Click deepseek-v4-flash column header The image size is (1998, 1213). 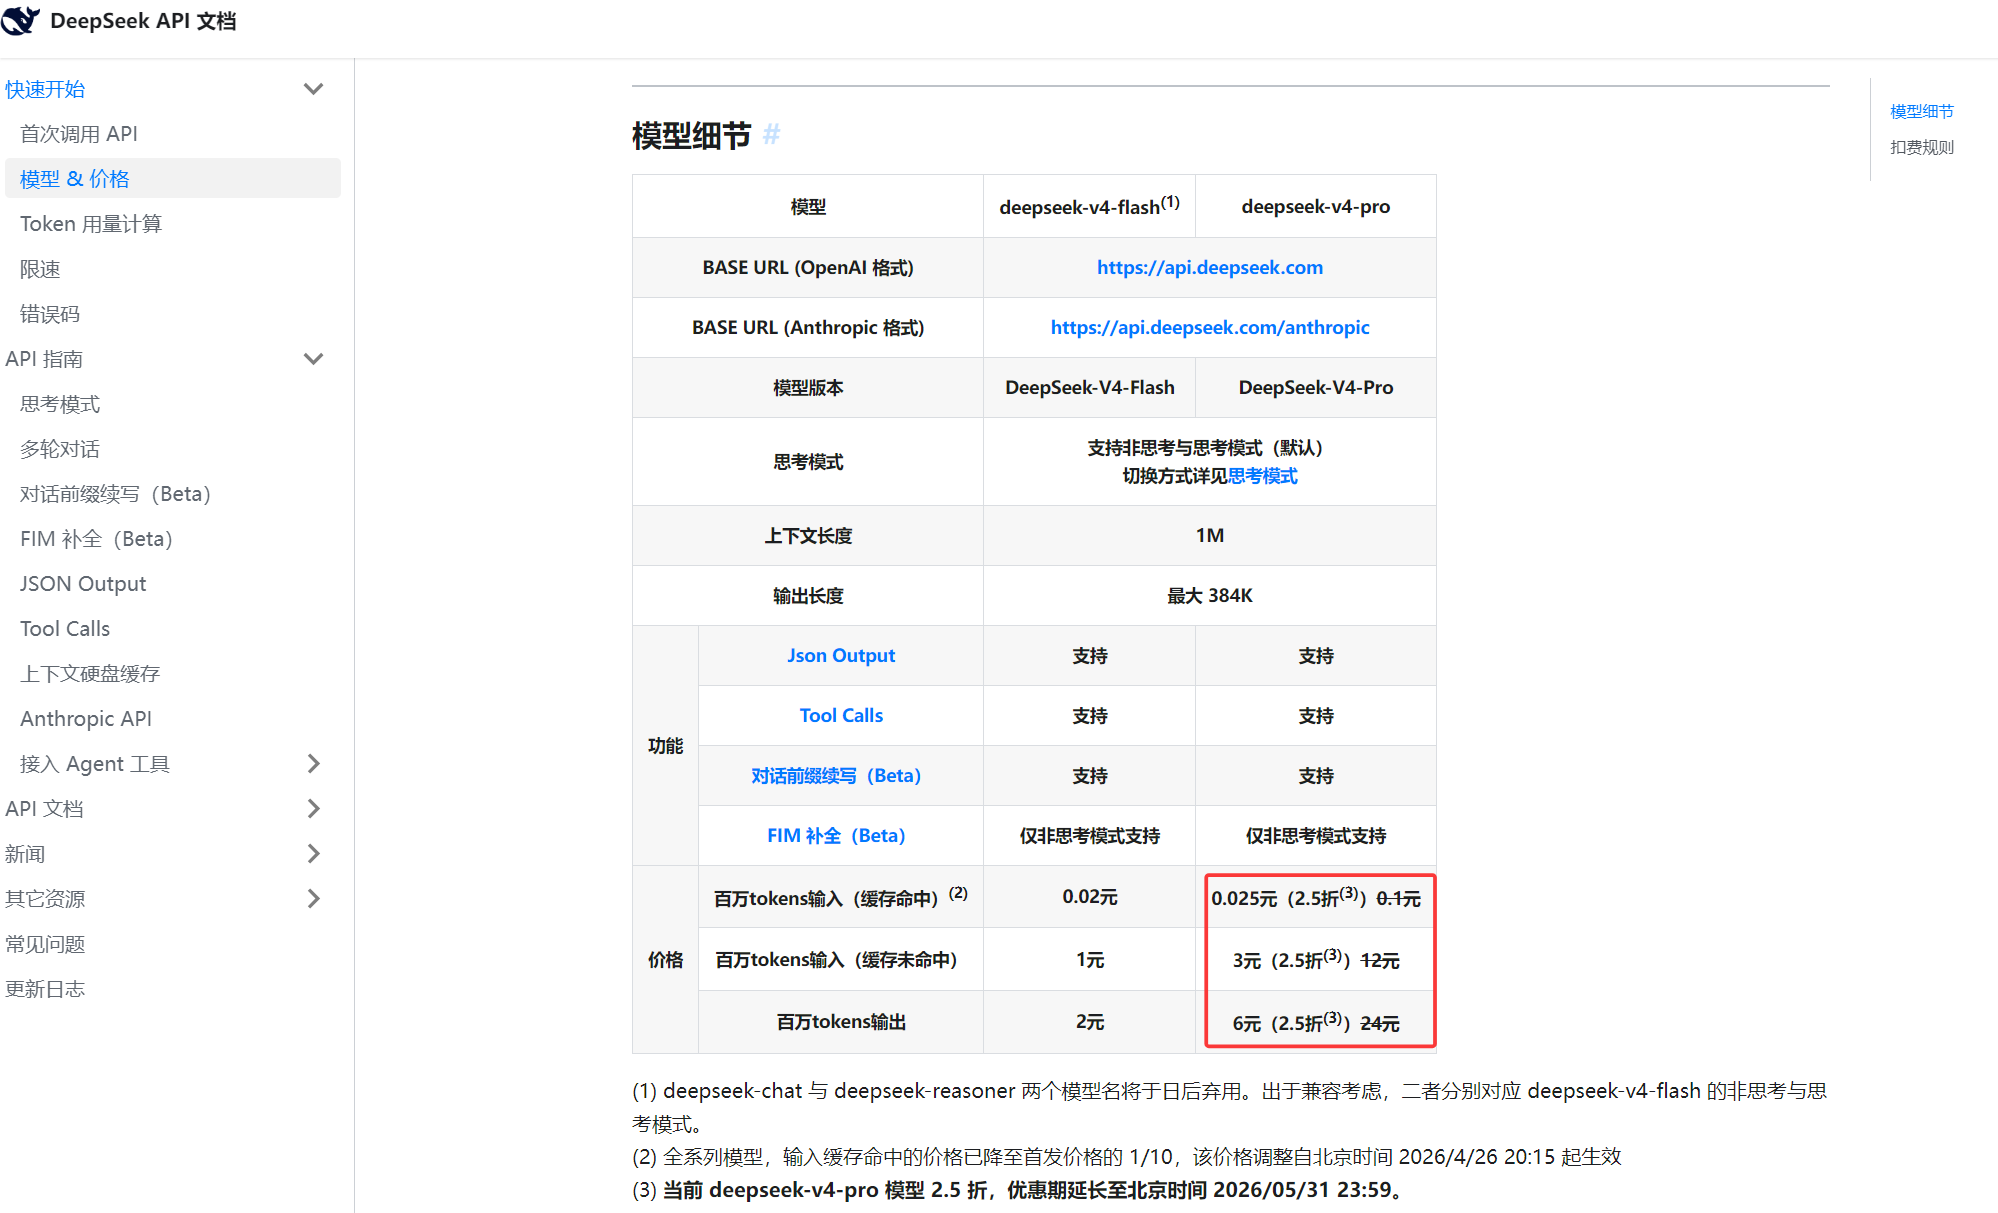coord(1089,206)
